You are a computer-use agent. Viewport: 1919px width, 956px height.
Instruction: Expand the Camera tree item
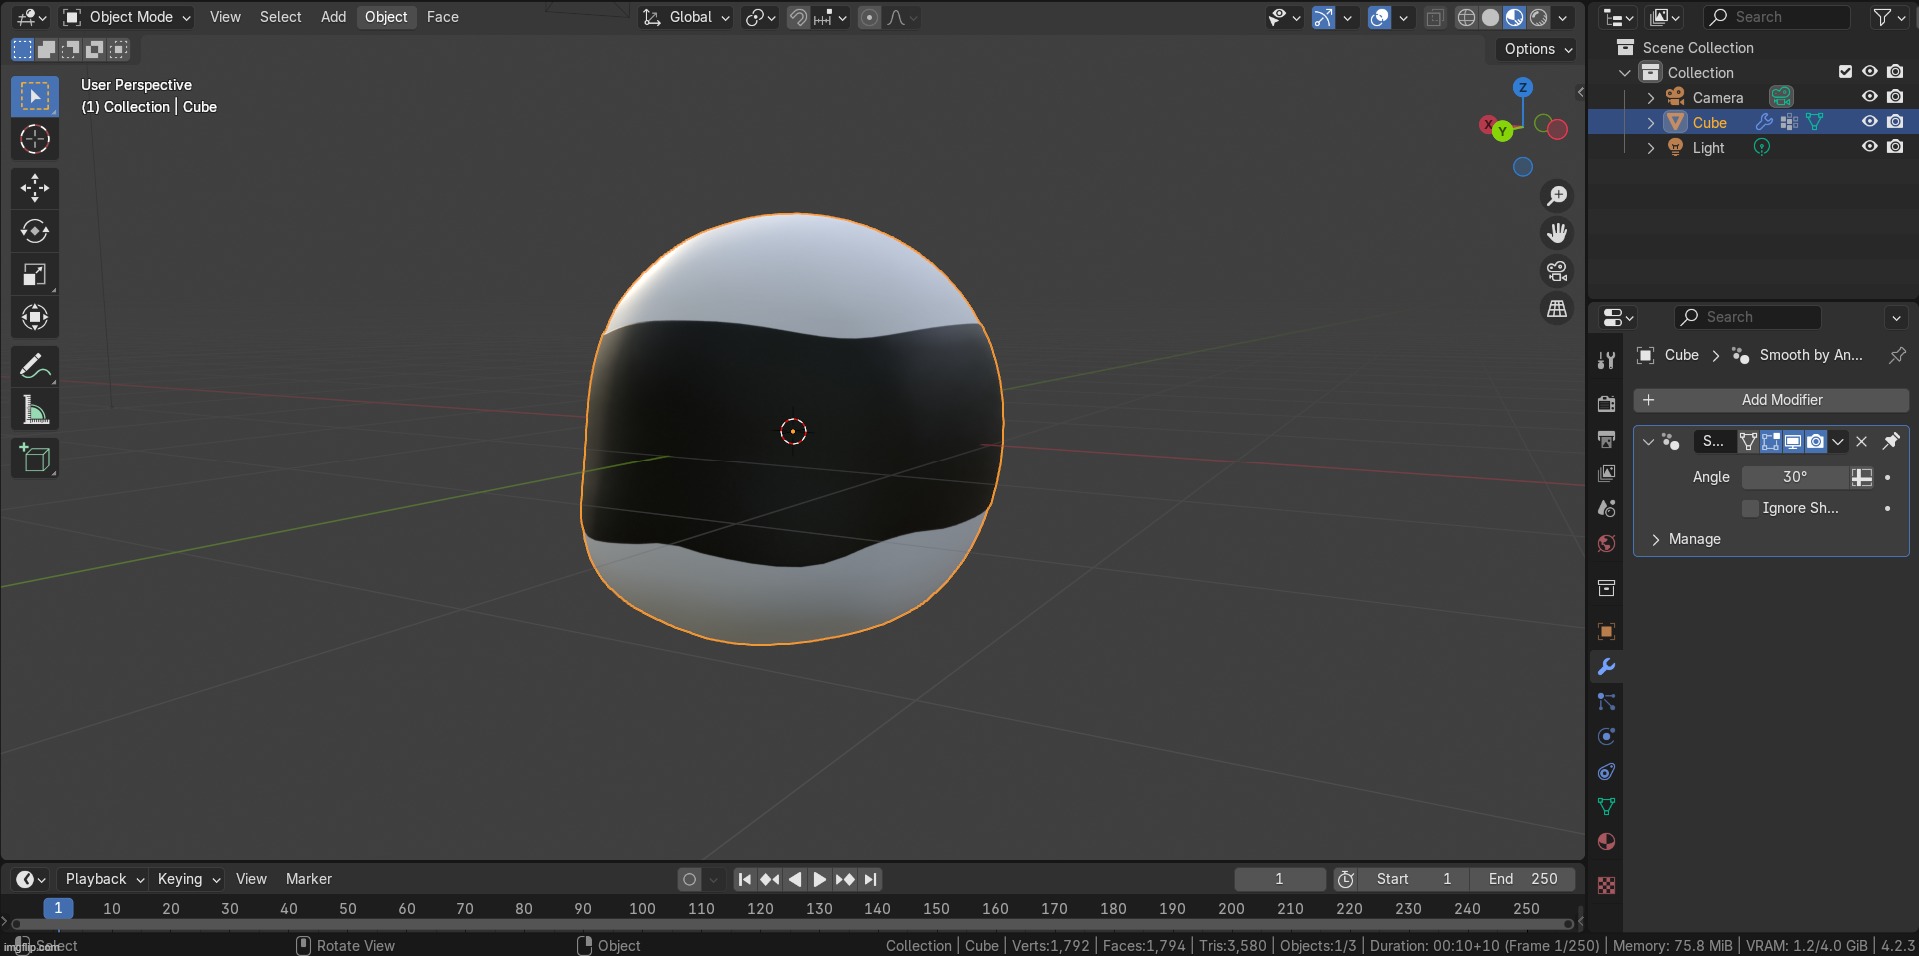tap(1651, 97)
